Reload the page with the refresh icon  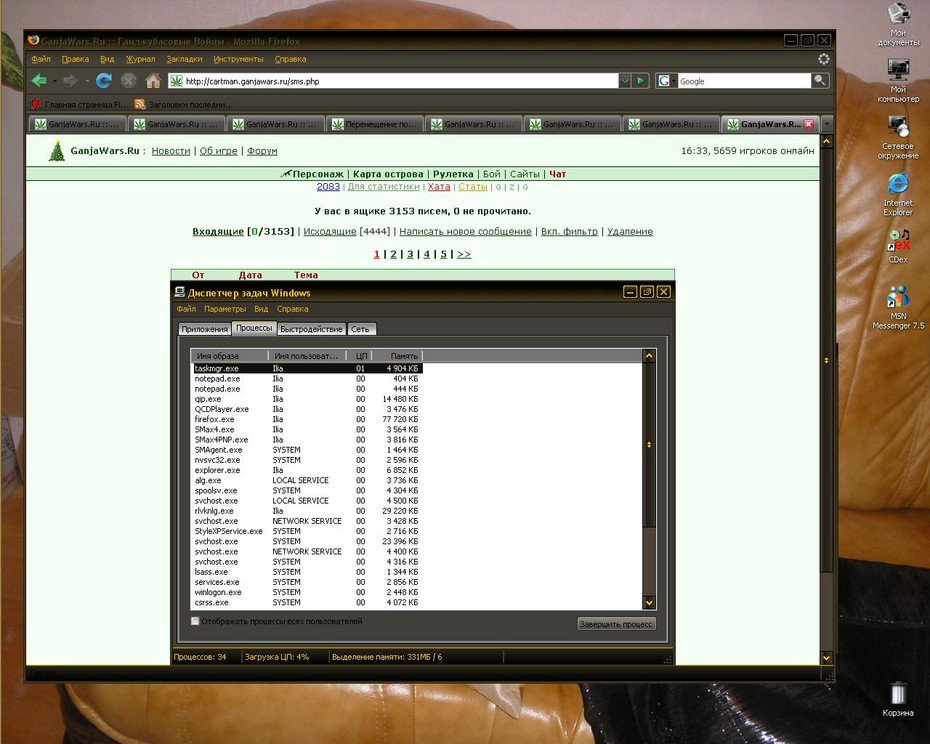point(104,81)
